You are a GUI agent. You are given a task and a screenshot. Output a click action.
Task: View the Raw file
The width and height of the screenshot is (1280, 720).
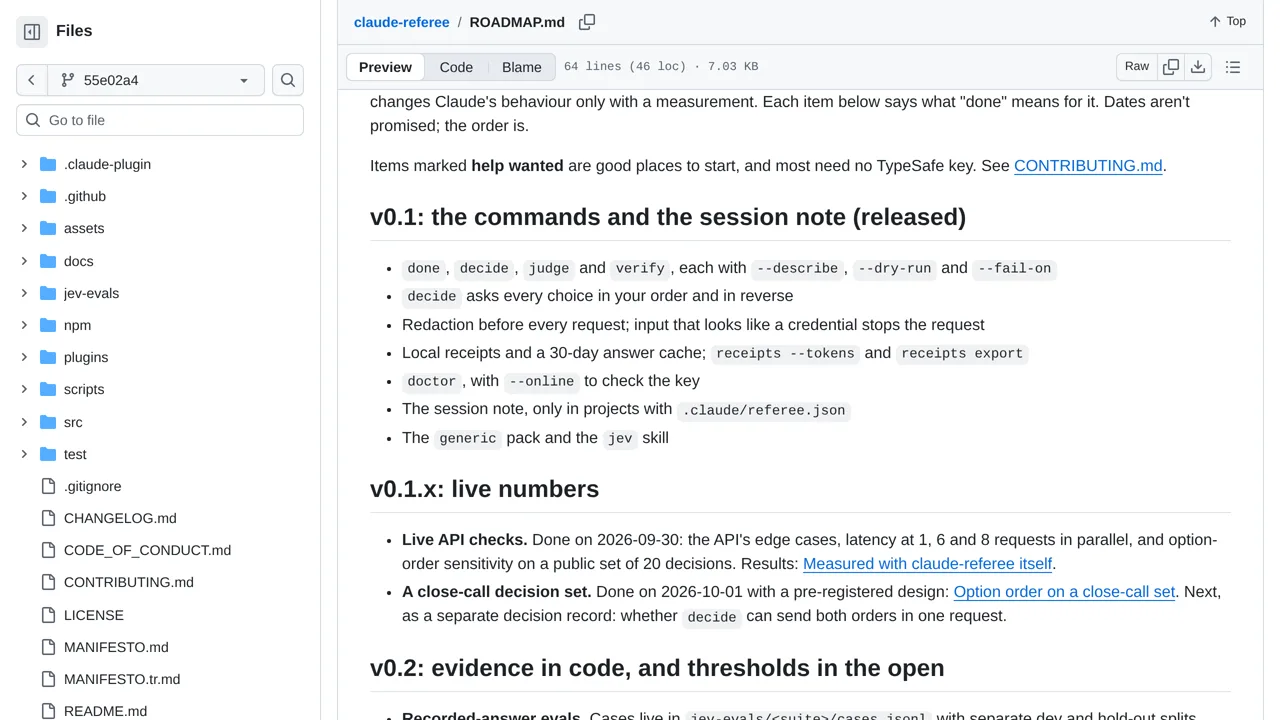[x=1137, y=67]
